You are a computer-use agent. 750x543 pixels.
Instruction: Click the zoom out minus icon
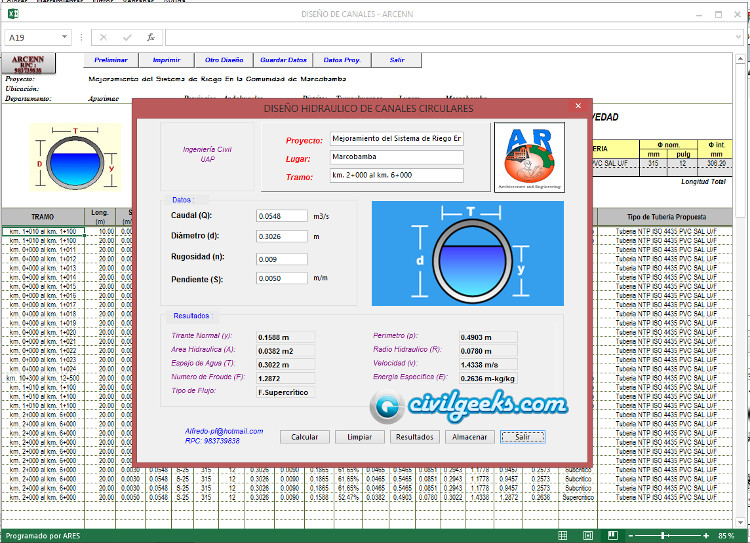pyautogui.click(x=632, y=536)
